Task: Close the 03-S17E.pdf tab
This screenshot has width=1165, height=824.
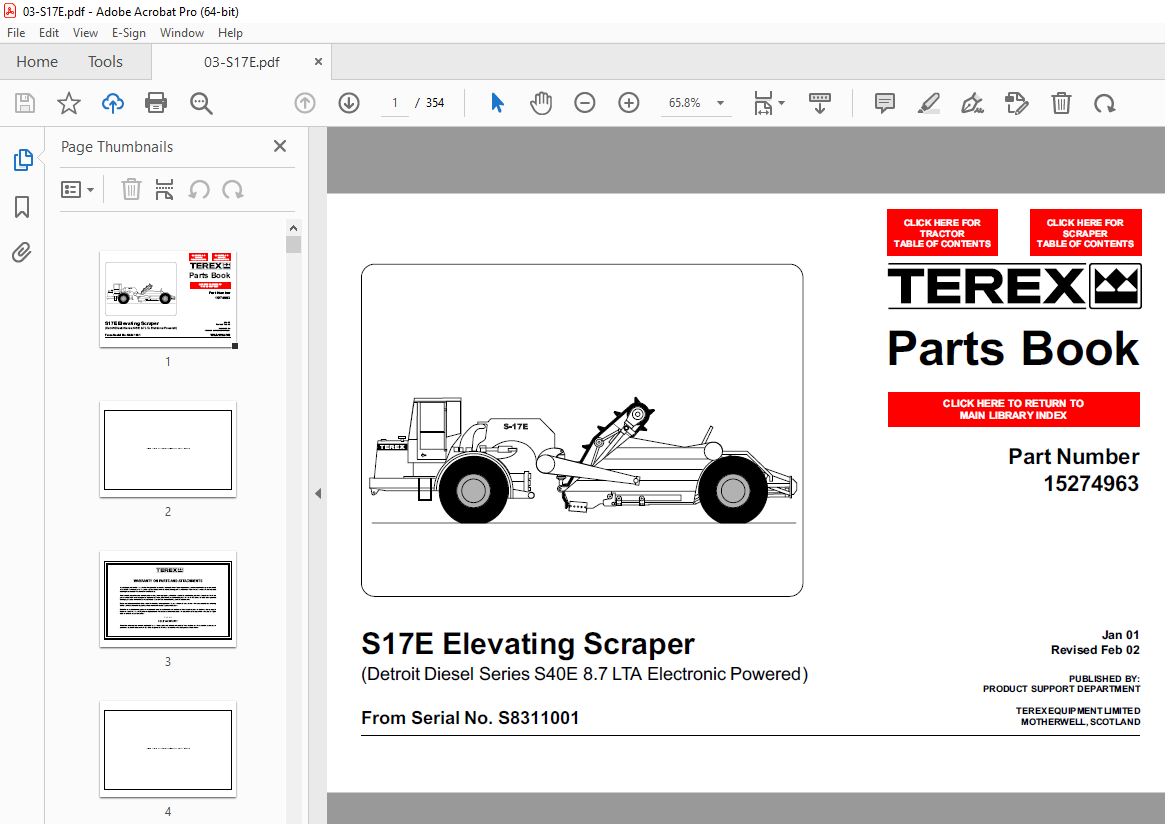Action: click(x=318, y=62)
